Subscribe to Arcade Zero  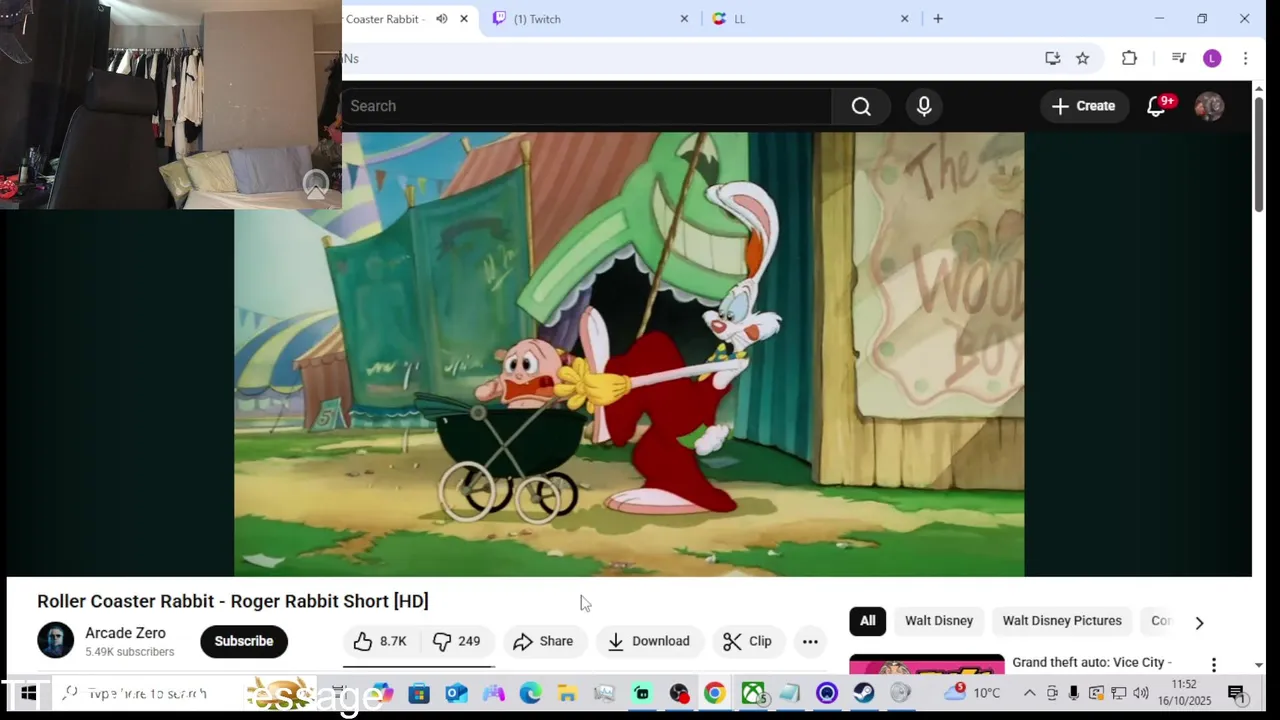click(244, 641)
